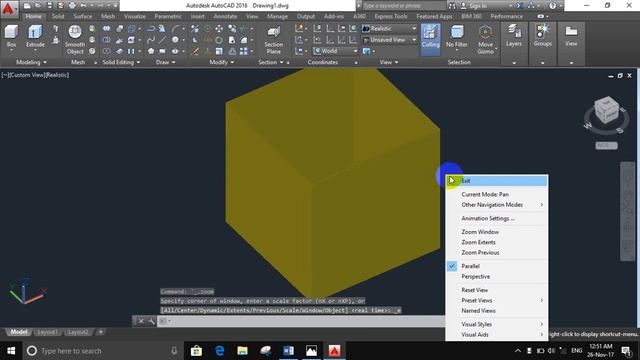Choose the Move Gizmo tool
Image resolution: width=640 pixels, height=360 pixels.
click(x=485, y=40)
